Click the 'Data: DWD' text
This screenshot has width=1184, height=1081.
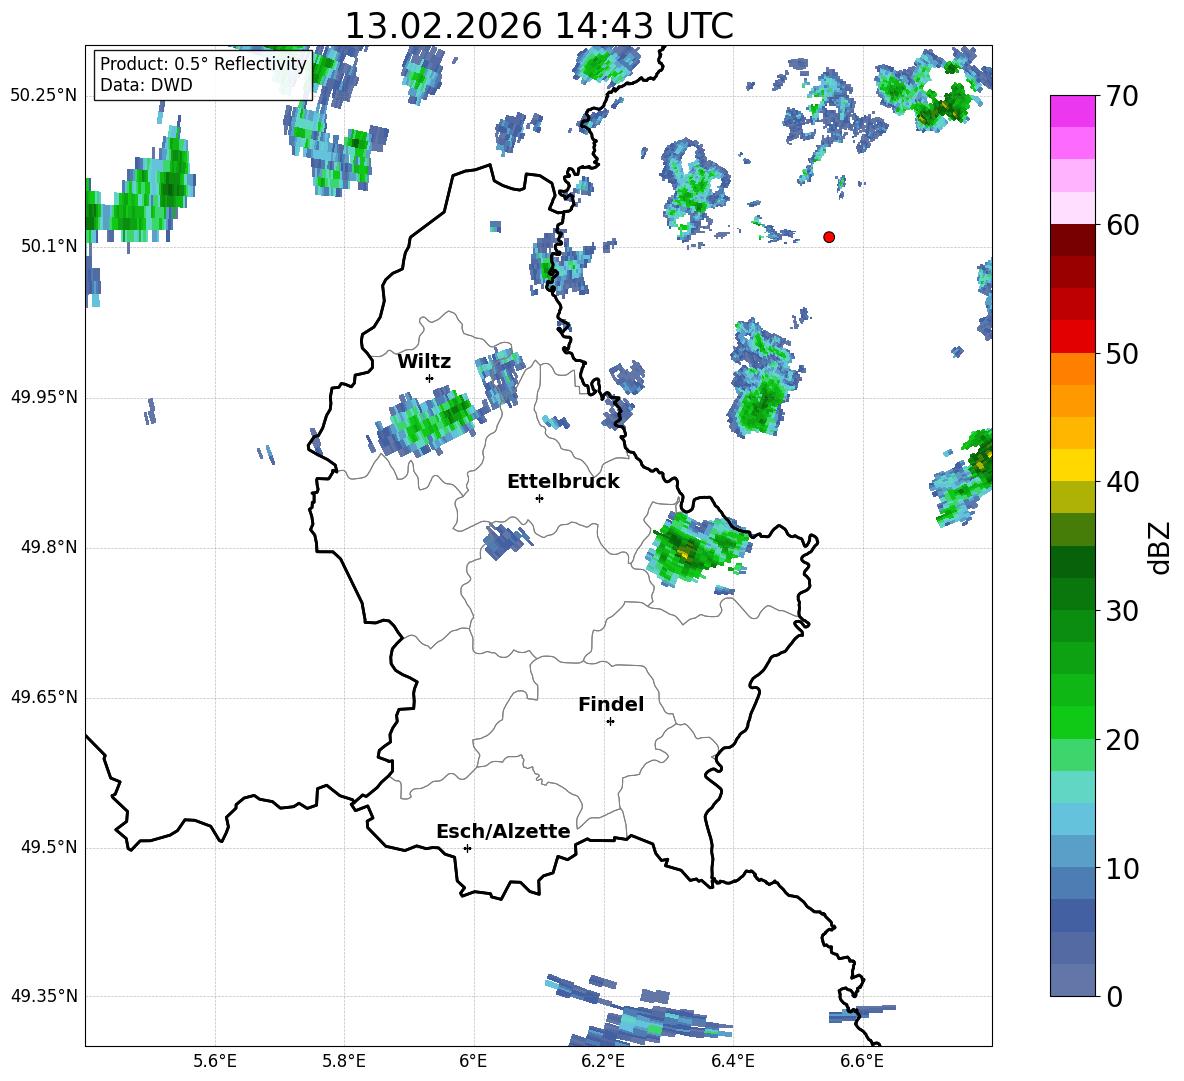pos(146,85)
